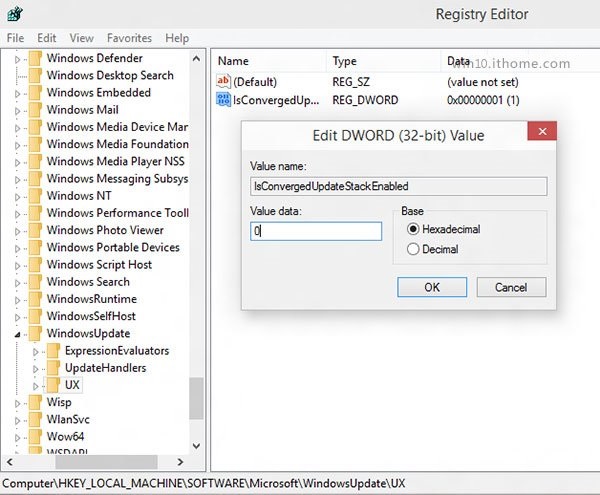Click the Windows Desktop Search folder icon
Image resolution: width=600 pixels, height=495 pixels.
35,75
